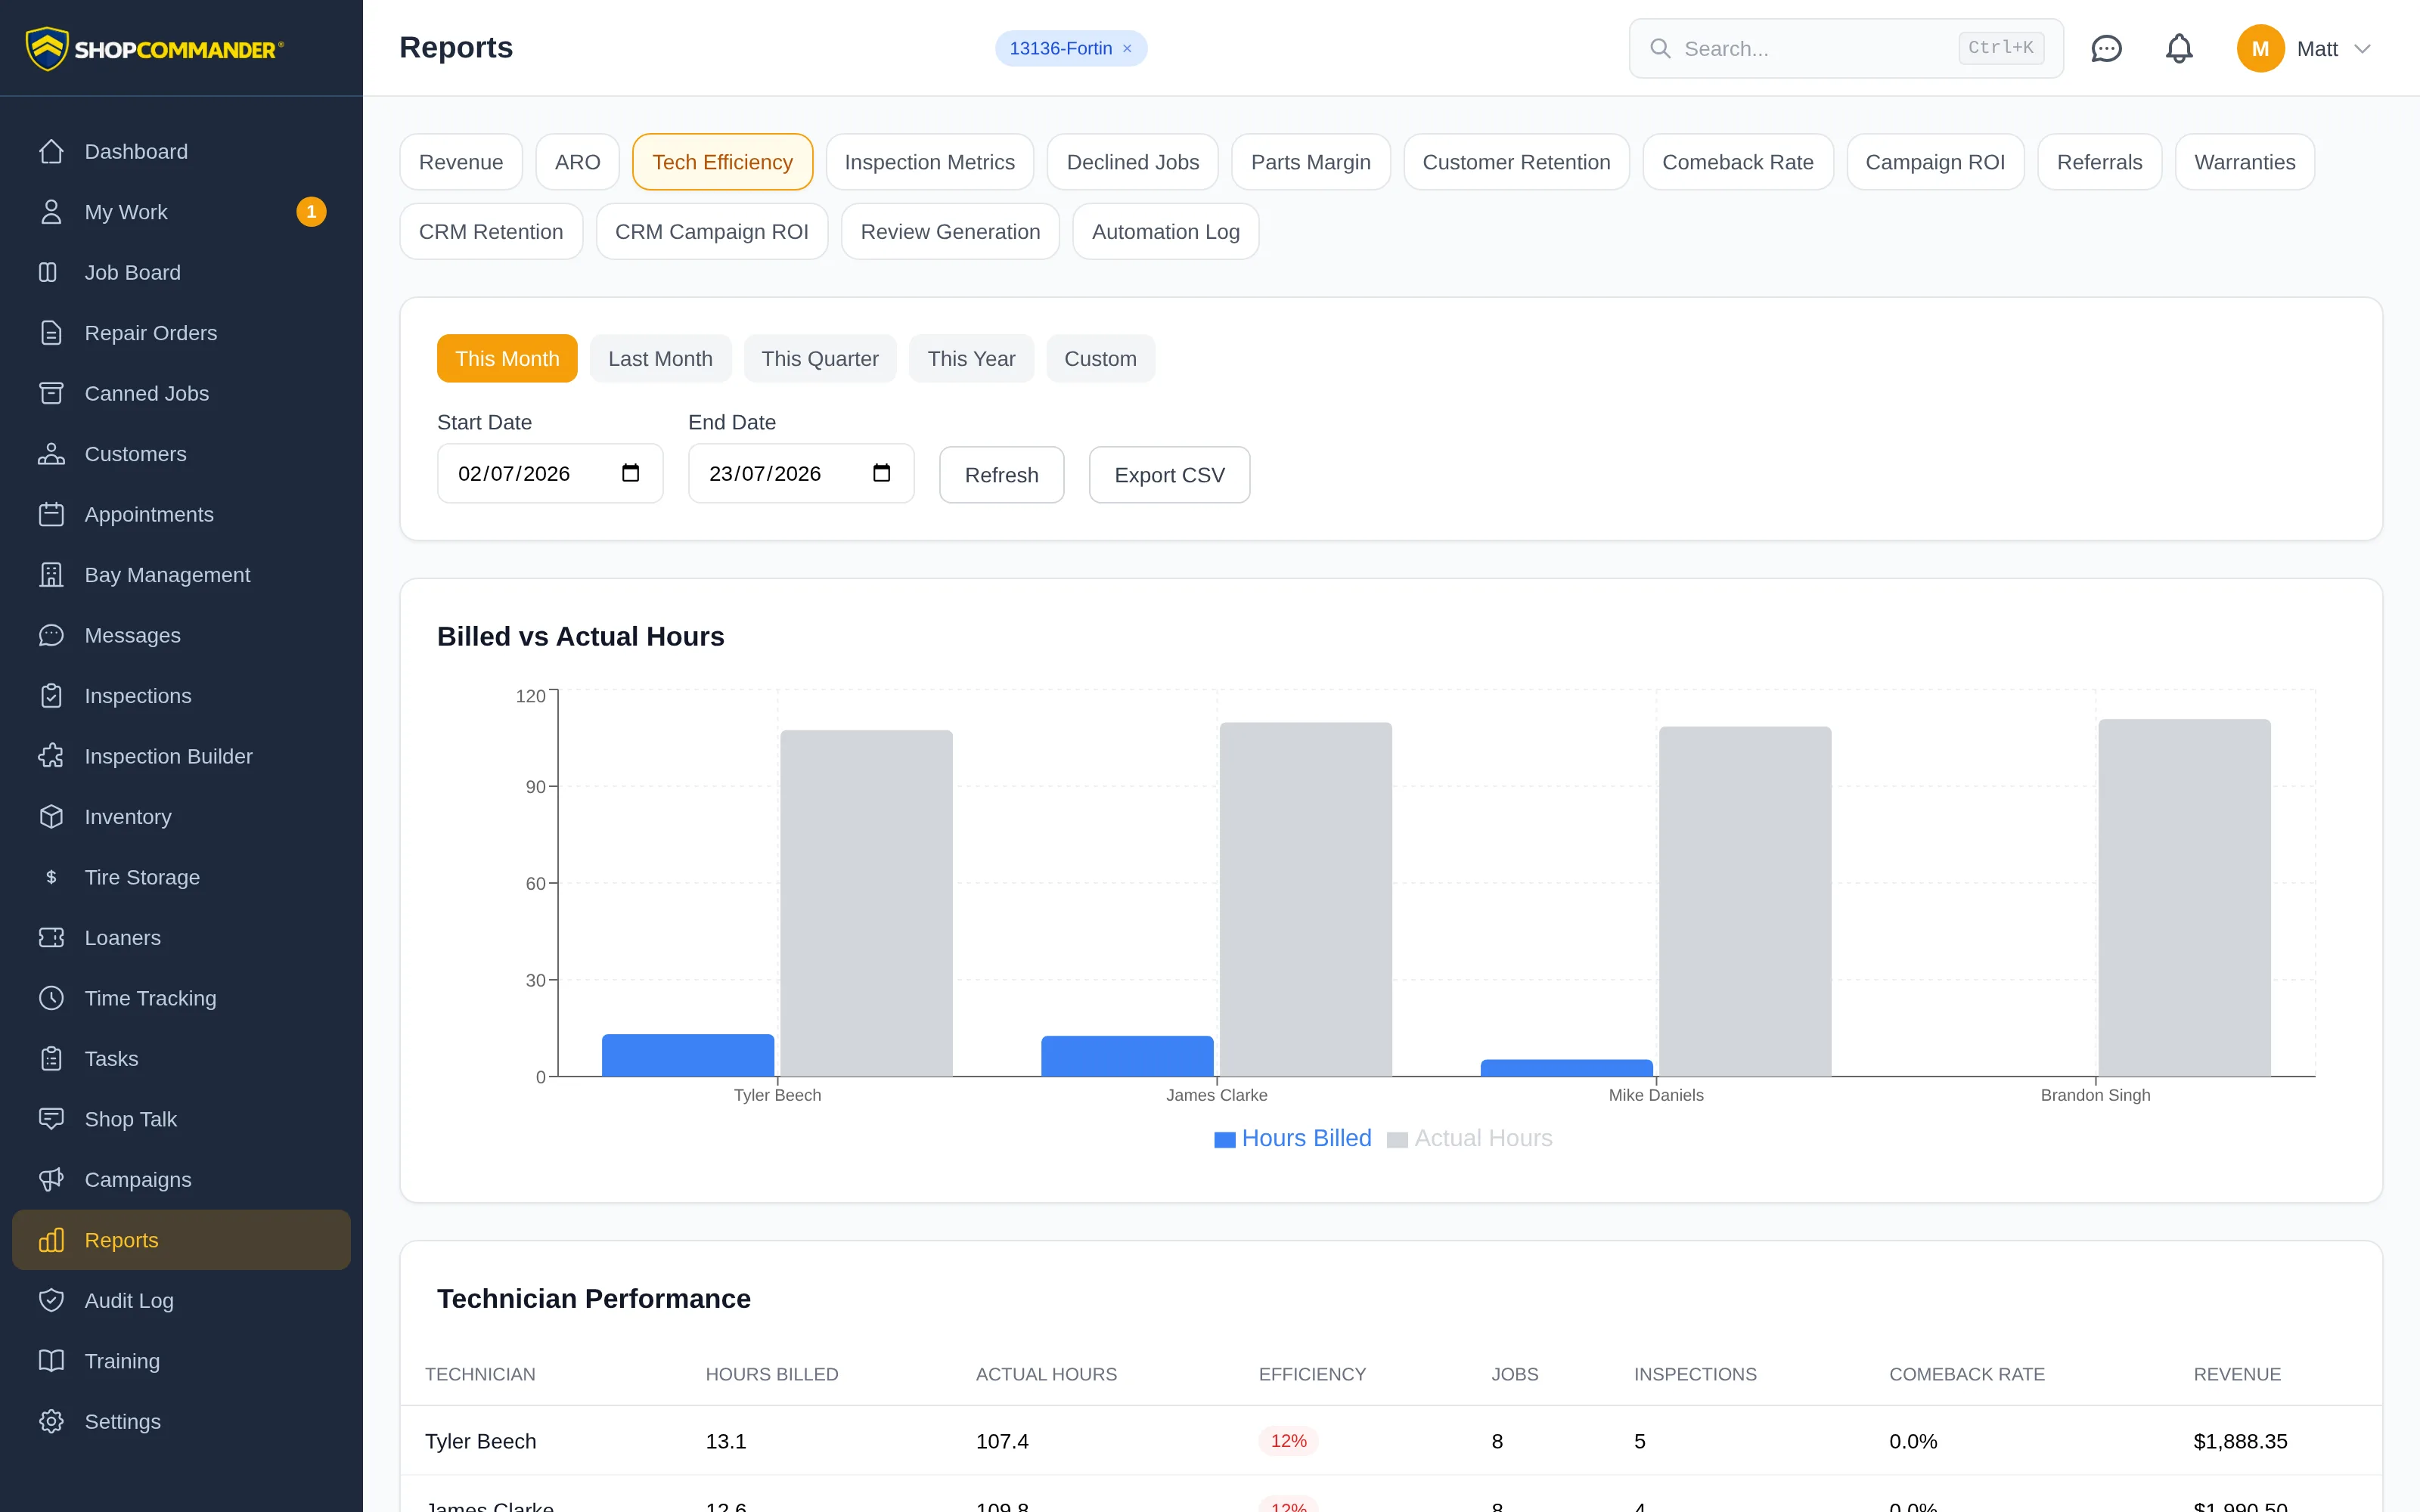Open the Warranties tab
2420x1512 pixels.
point(2245,162)
